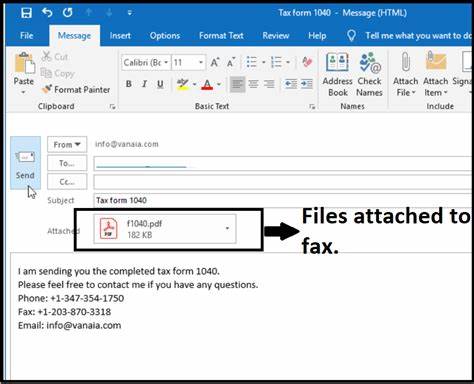Click Cut in the Clipboard group

pyautogui.click(x=55, y=57)
